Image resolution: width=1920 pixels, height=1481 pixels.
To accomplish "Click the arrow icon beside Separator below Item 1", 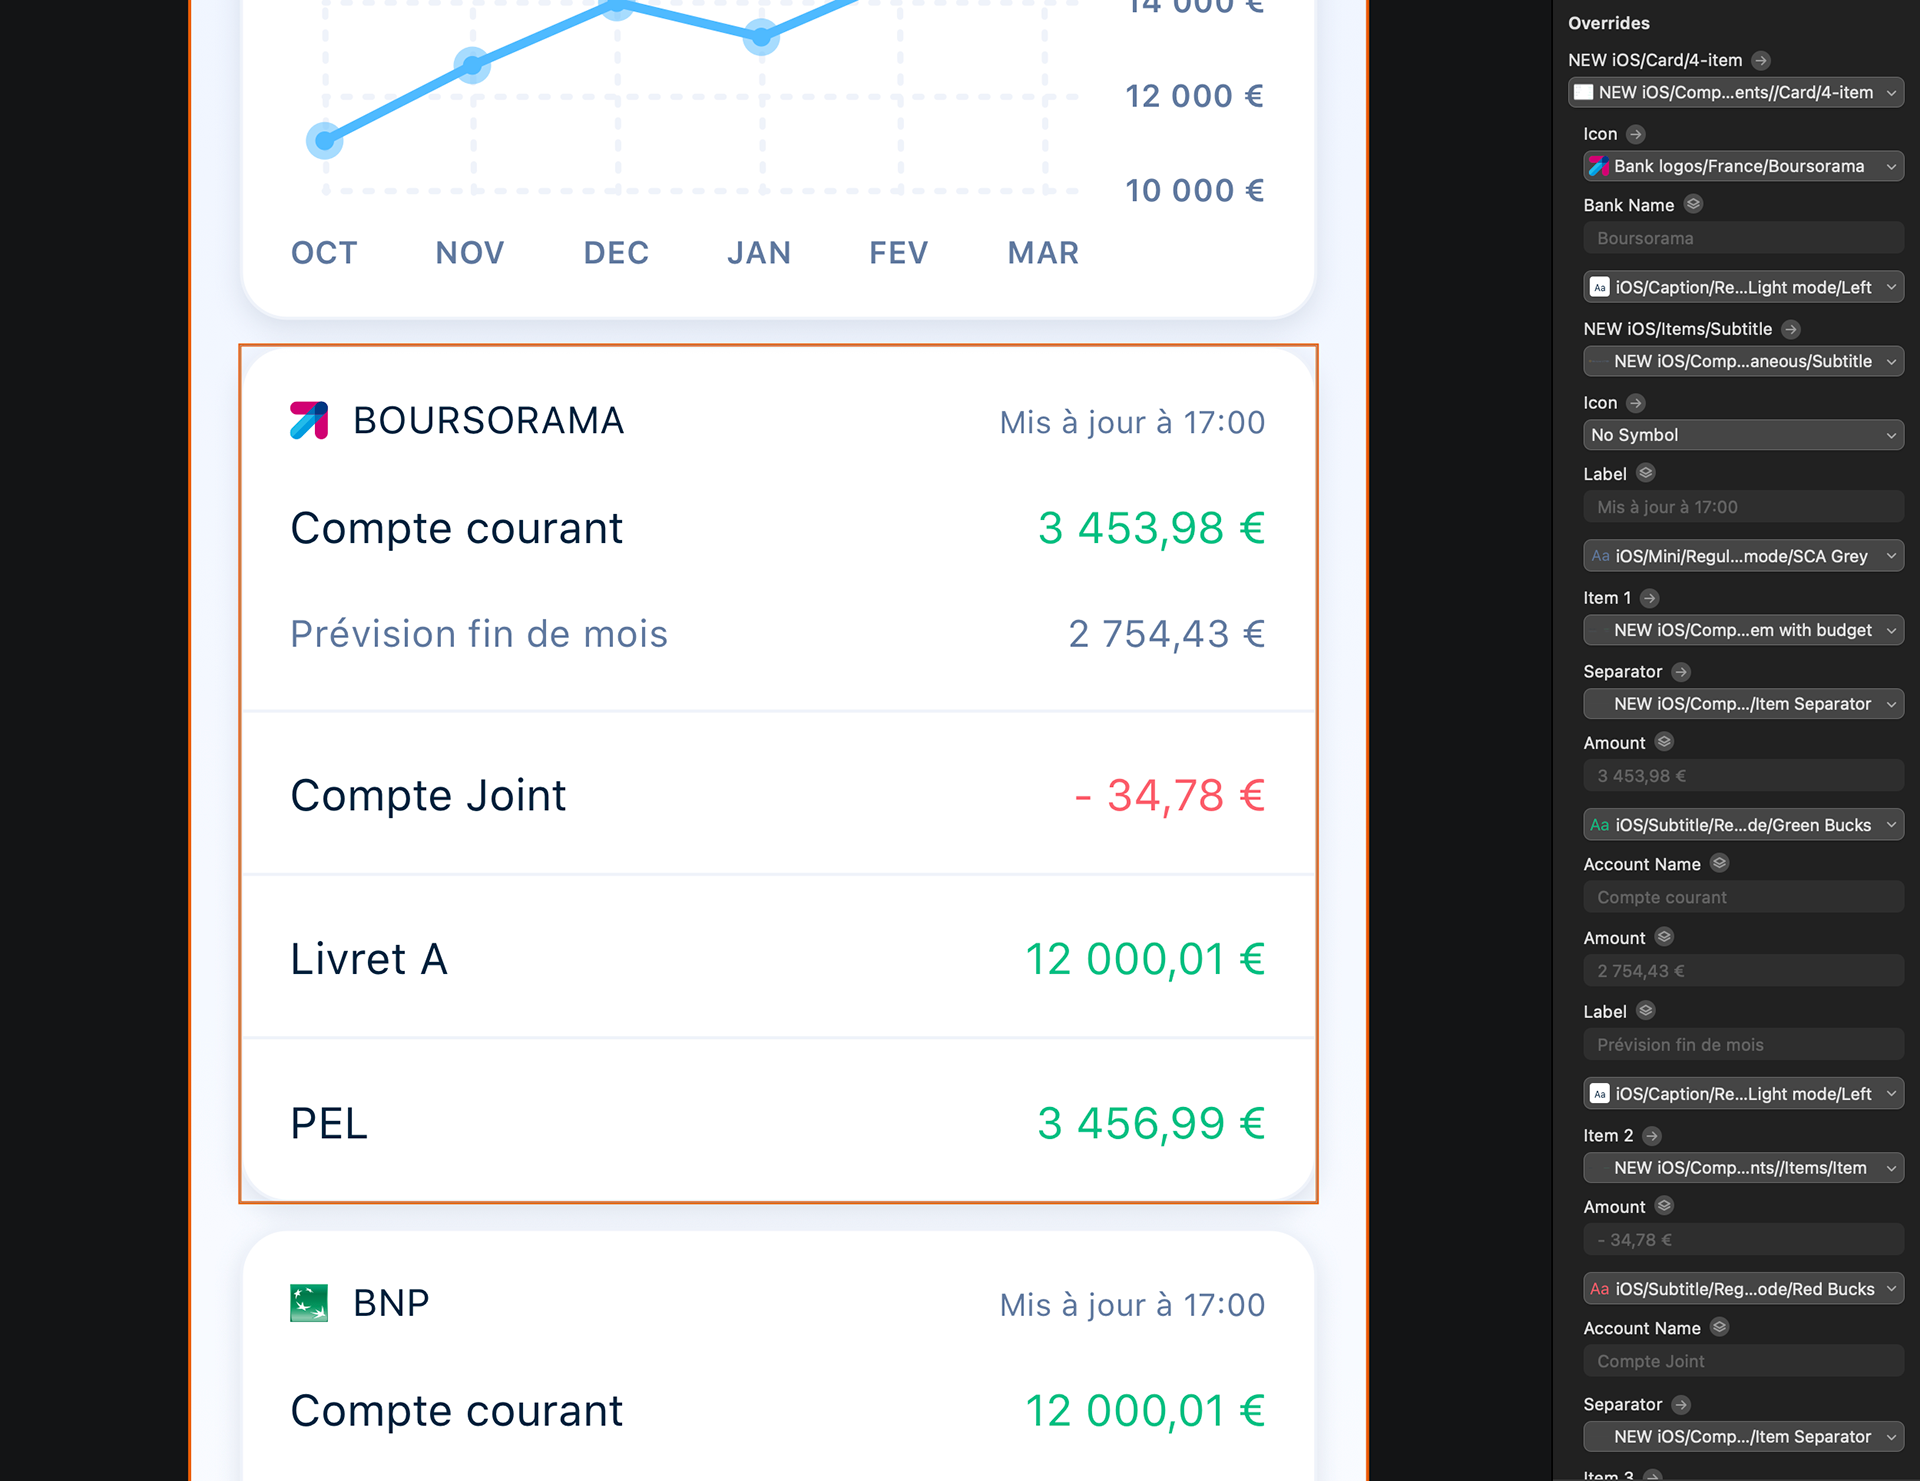I will pyautogui.click(x=1682, y=672).
